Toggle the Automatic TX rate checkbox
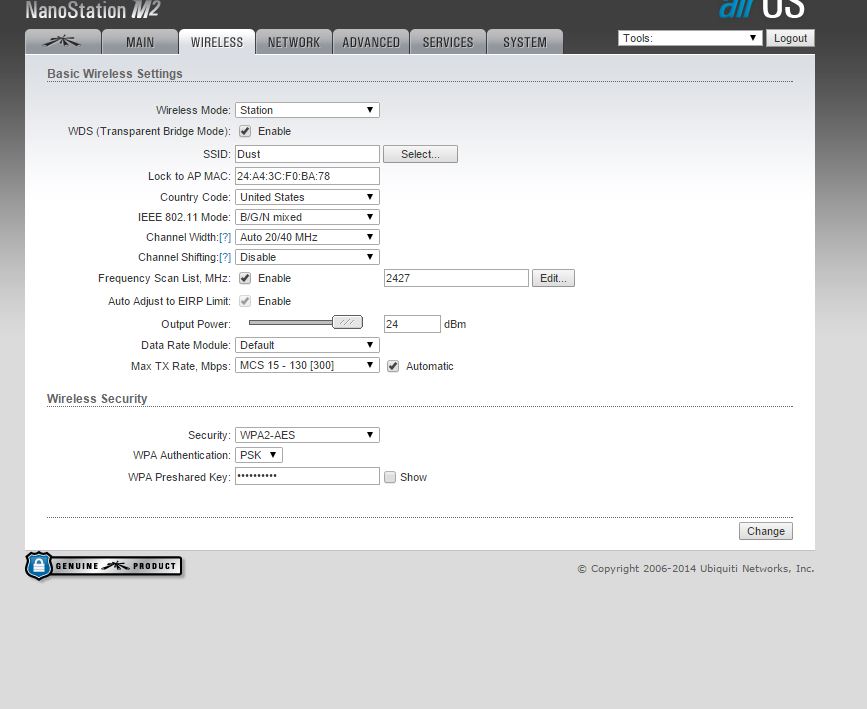The image size is (867, 709). 393,366
